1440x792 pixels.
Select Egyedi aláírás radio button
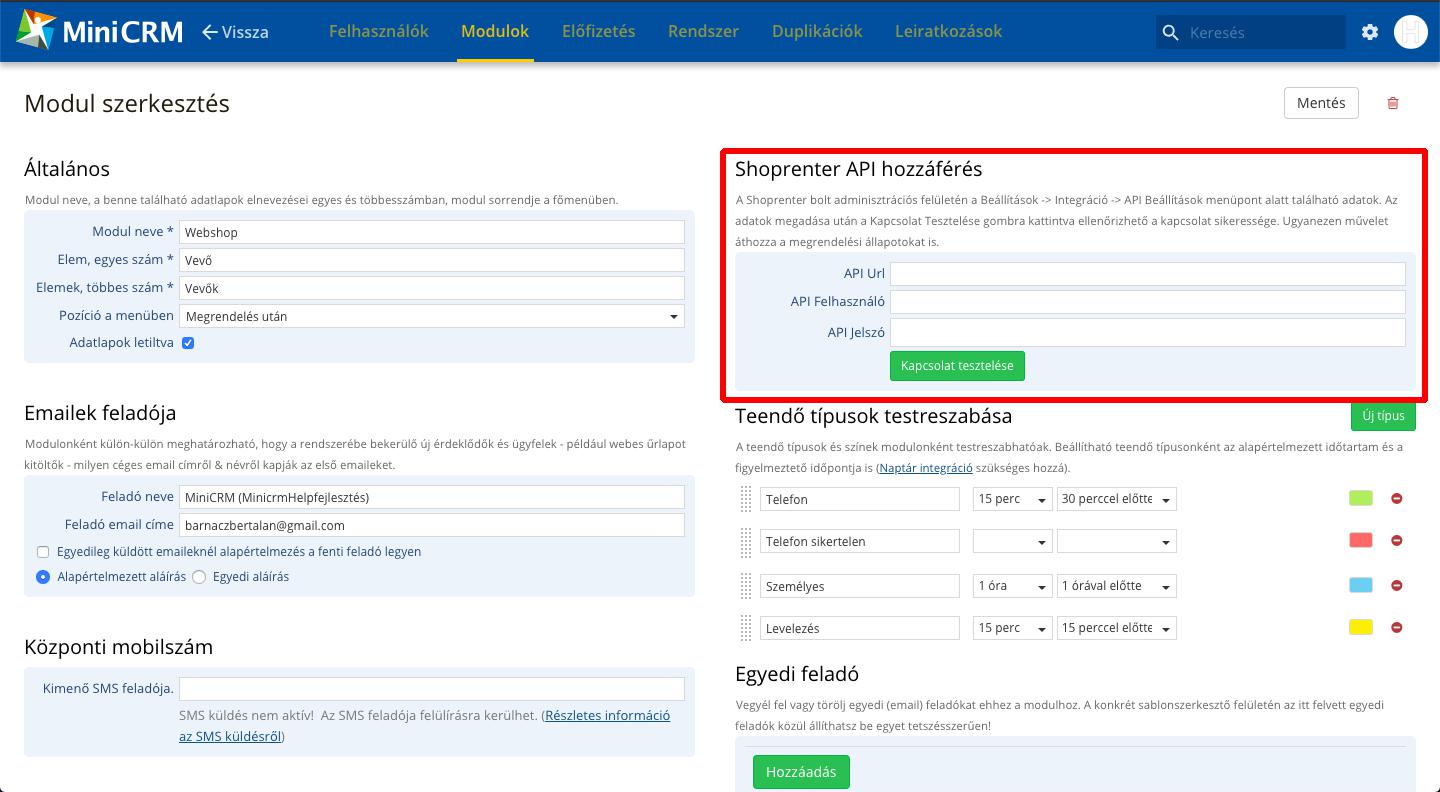pos(199,577)
